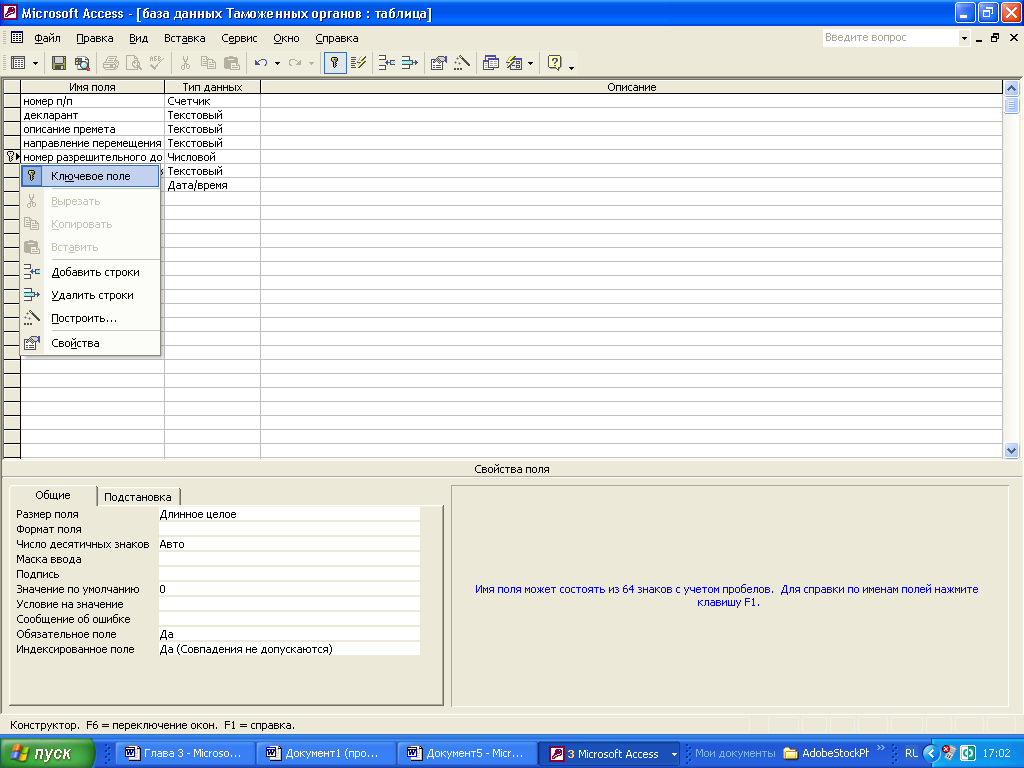Switch to Документ5 taskbar Word document
This screenshot has width=1024, height=768.
(467, 753)
